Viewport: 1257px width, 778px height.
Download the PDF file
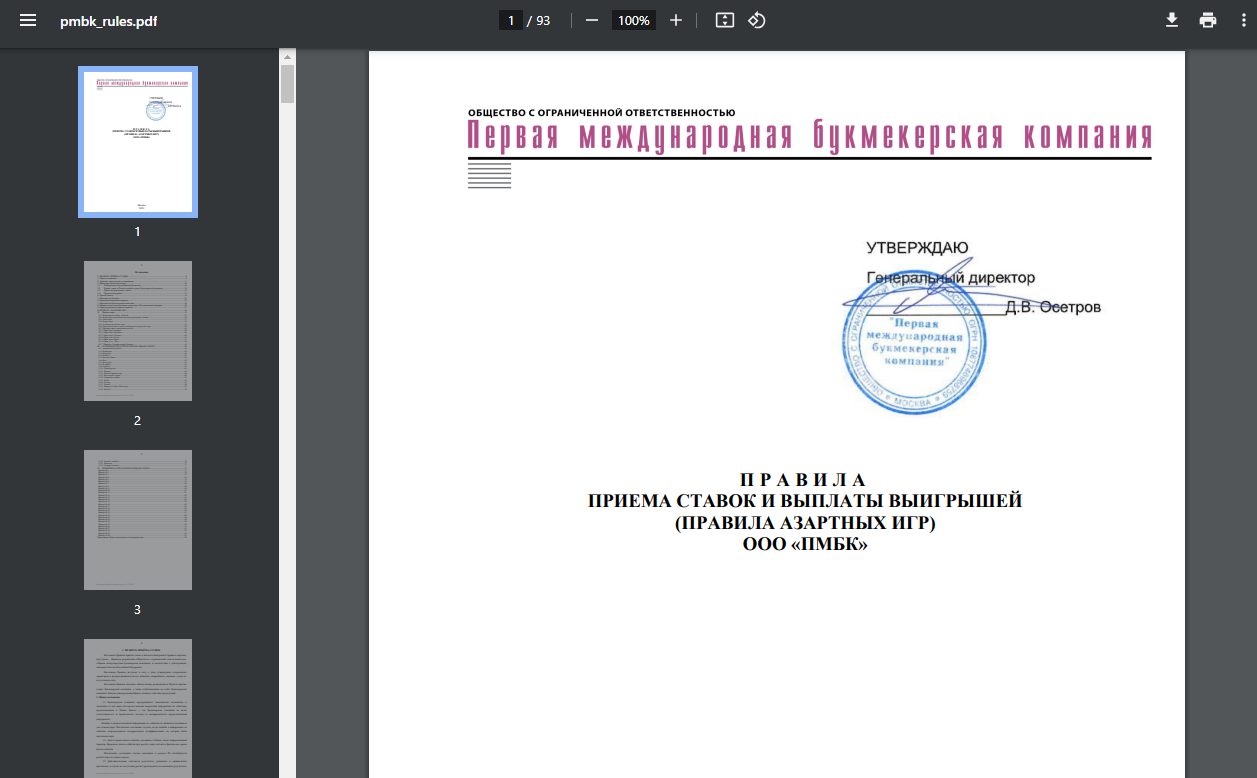1172,20
